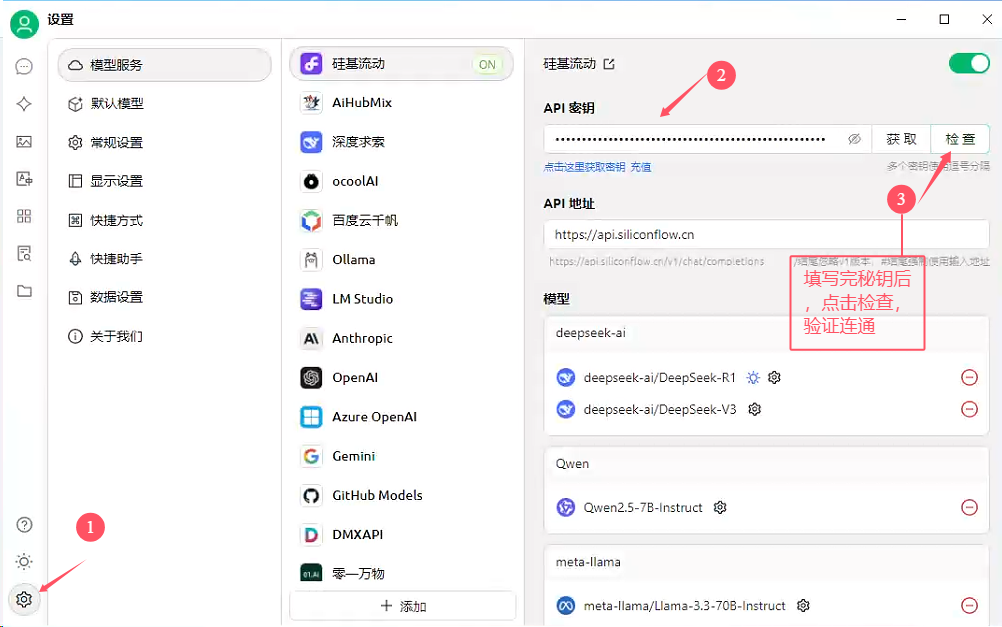Select 默认模型 settings section
1002x627 pixels.
point(165,104)
